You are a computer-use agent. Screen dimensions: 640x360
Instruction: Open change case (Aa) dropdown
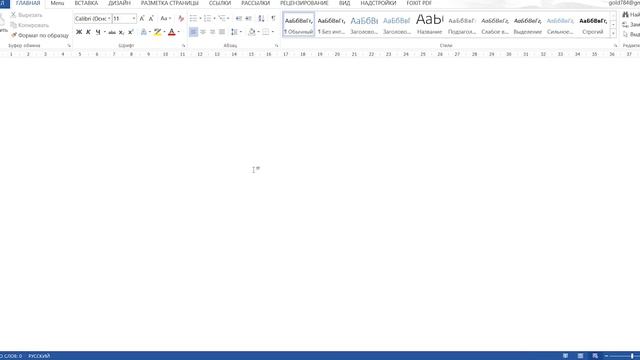(165, 18)
